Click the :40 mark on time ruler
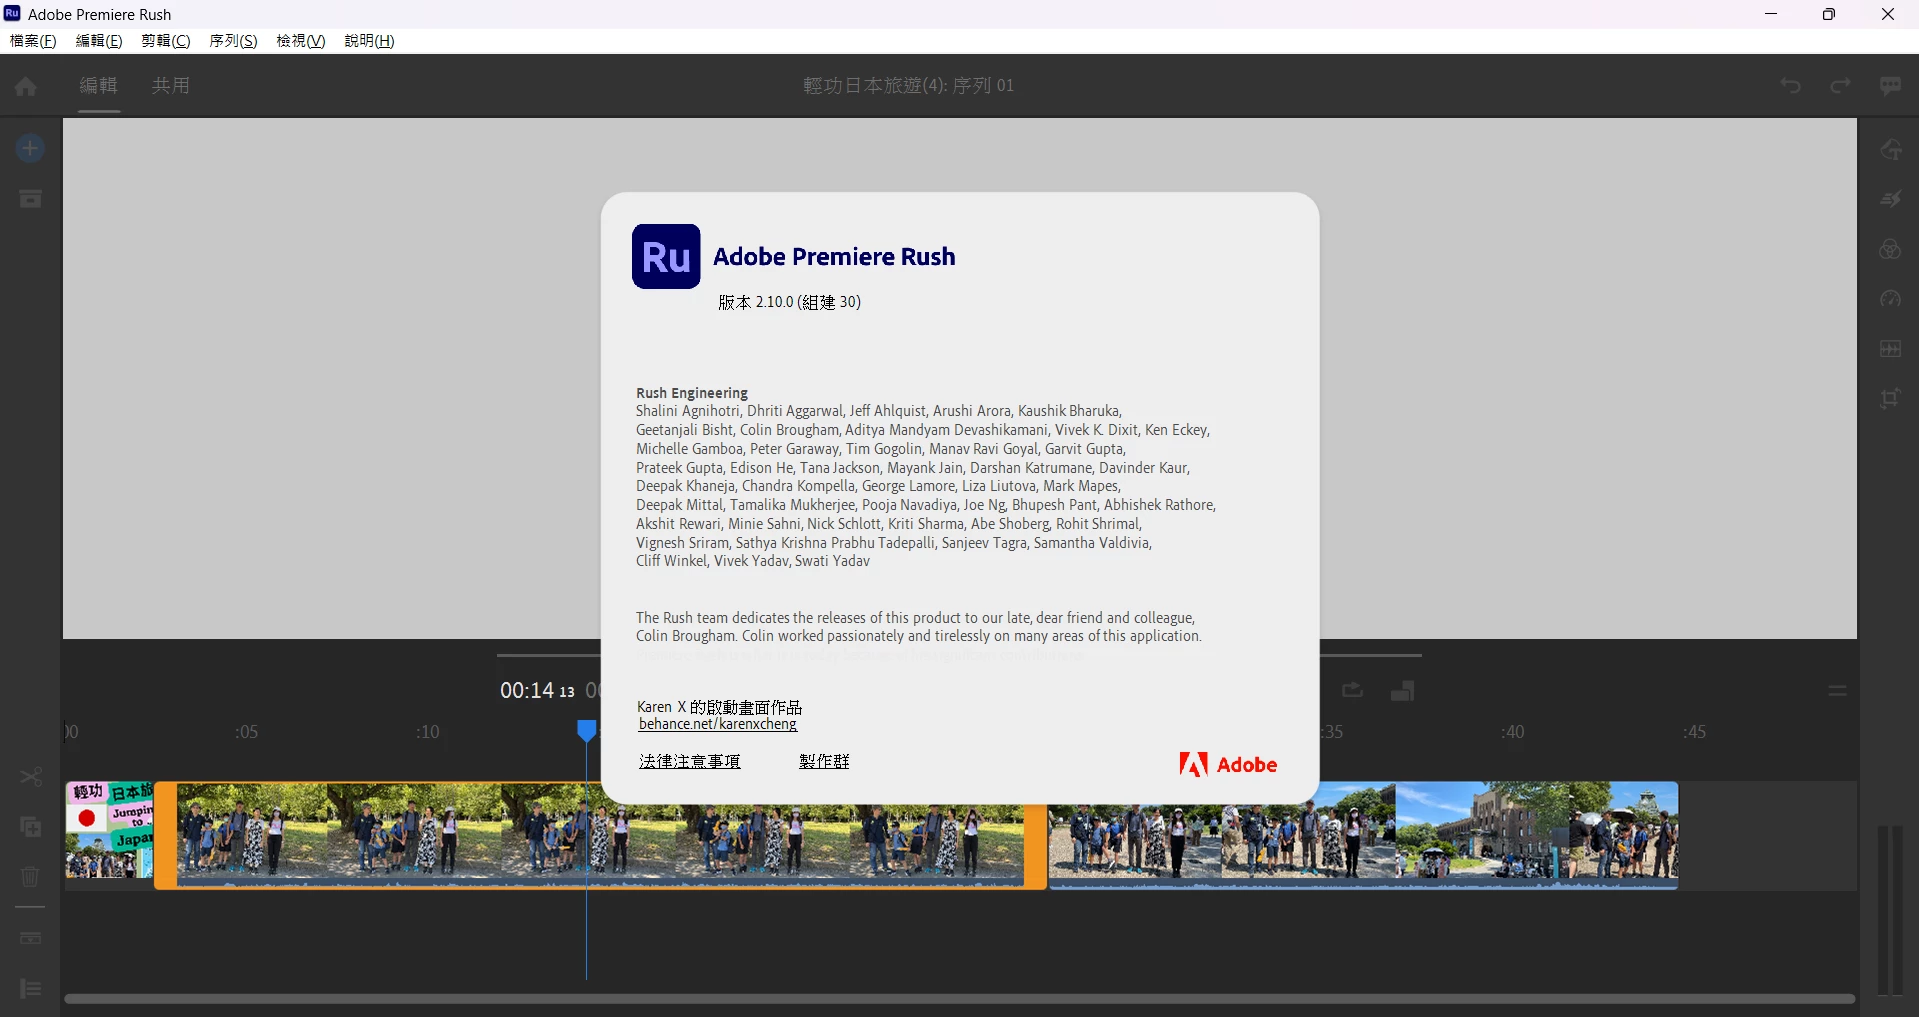The width and height of the screenshot is (1919, 1017). [x=1512, y=732]
